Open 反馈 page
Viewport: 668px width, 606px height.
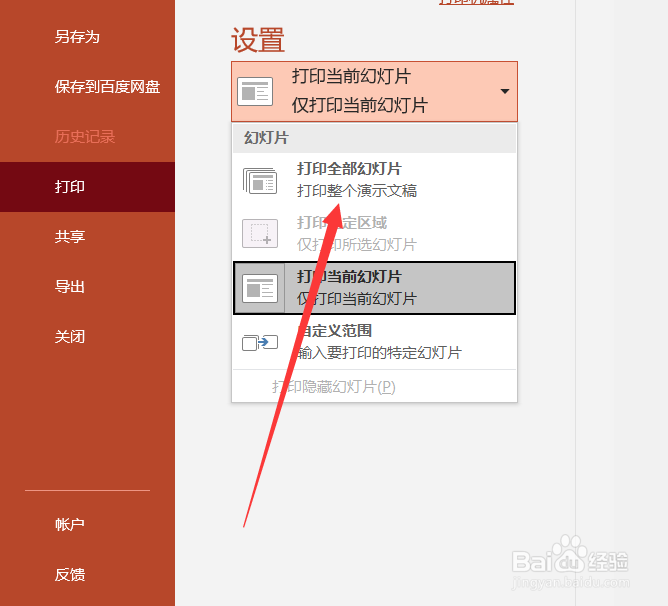coord(70,574)
